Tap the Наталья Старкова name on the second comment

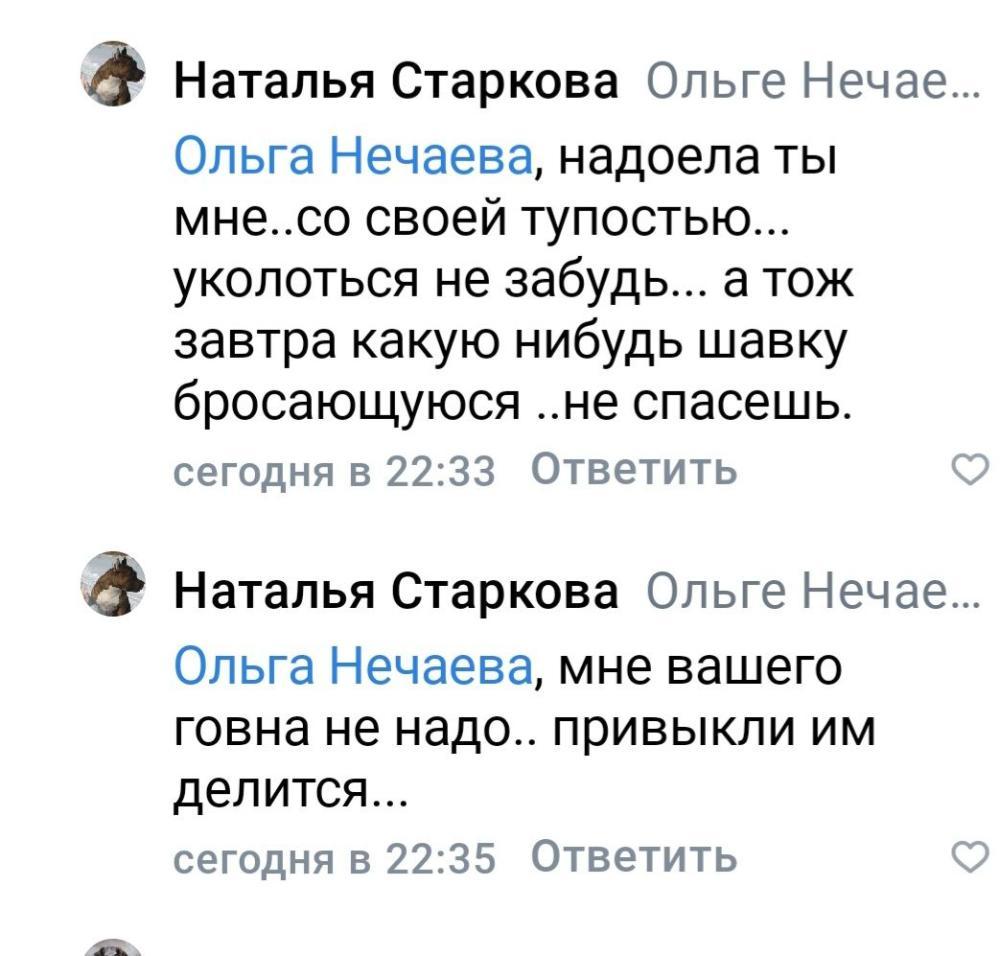(x=397, y=594)
